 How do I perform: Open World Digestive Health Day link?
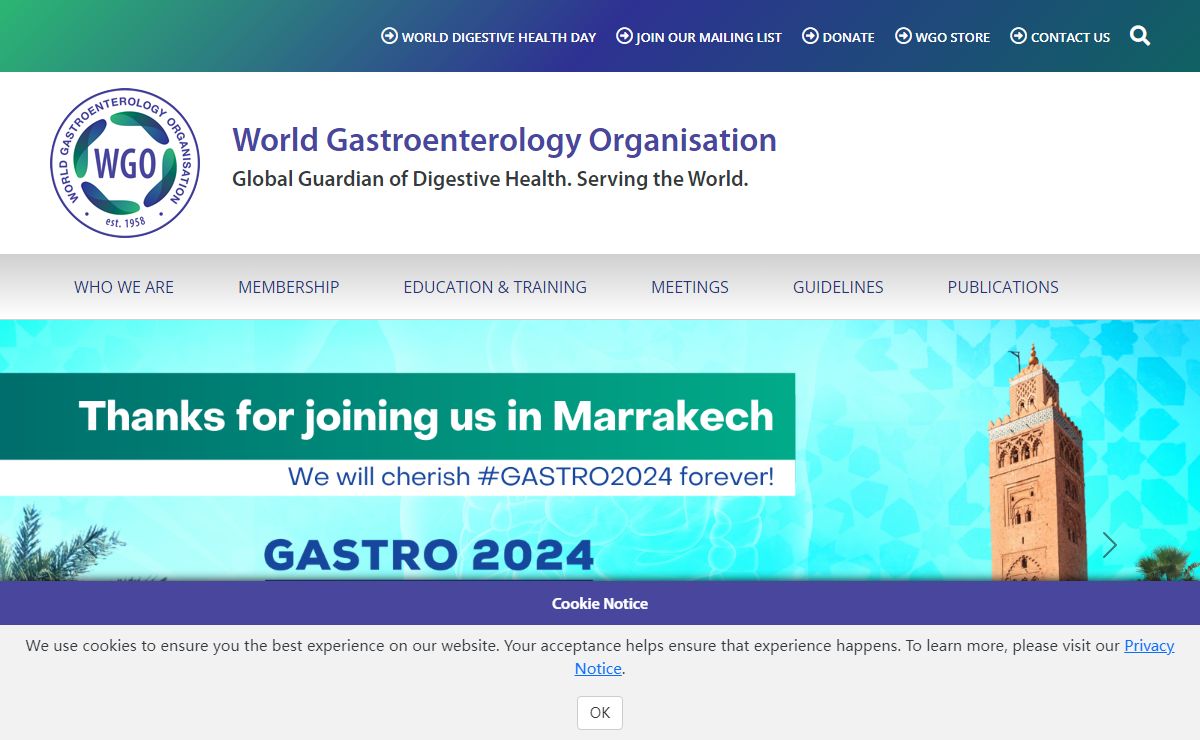point(499,37)
